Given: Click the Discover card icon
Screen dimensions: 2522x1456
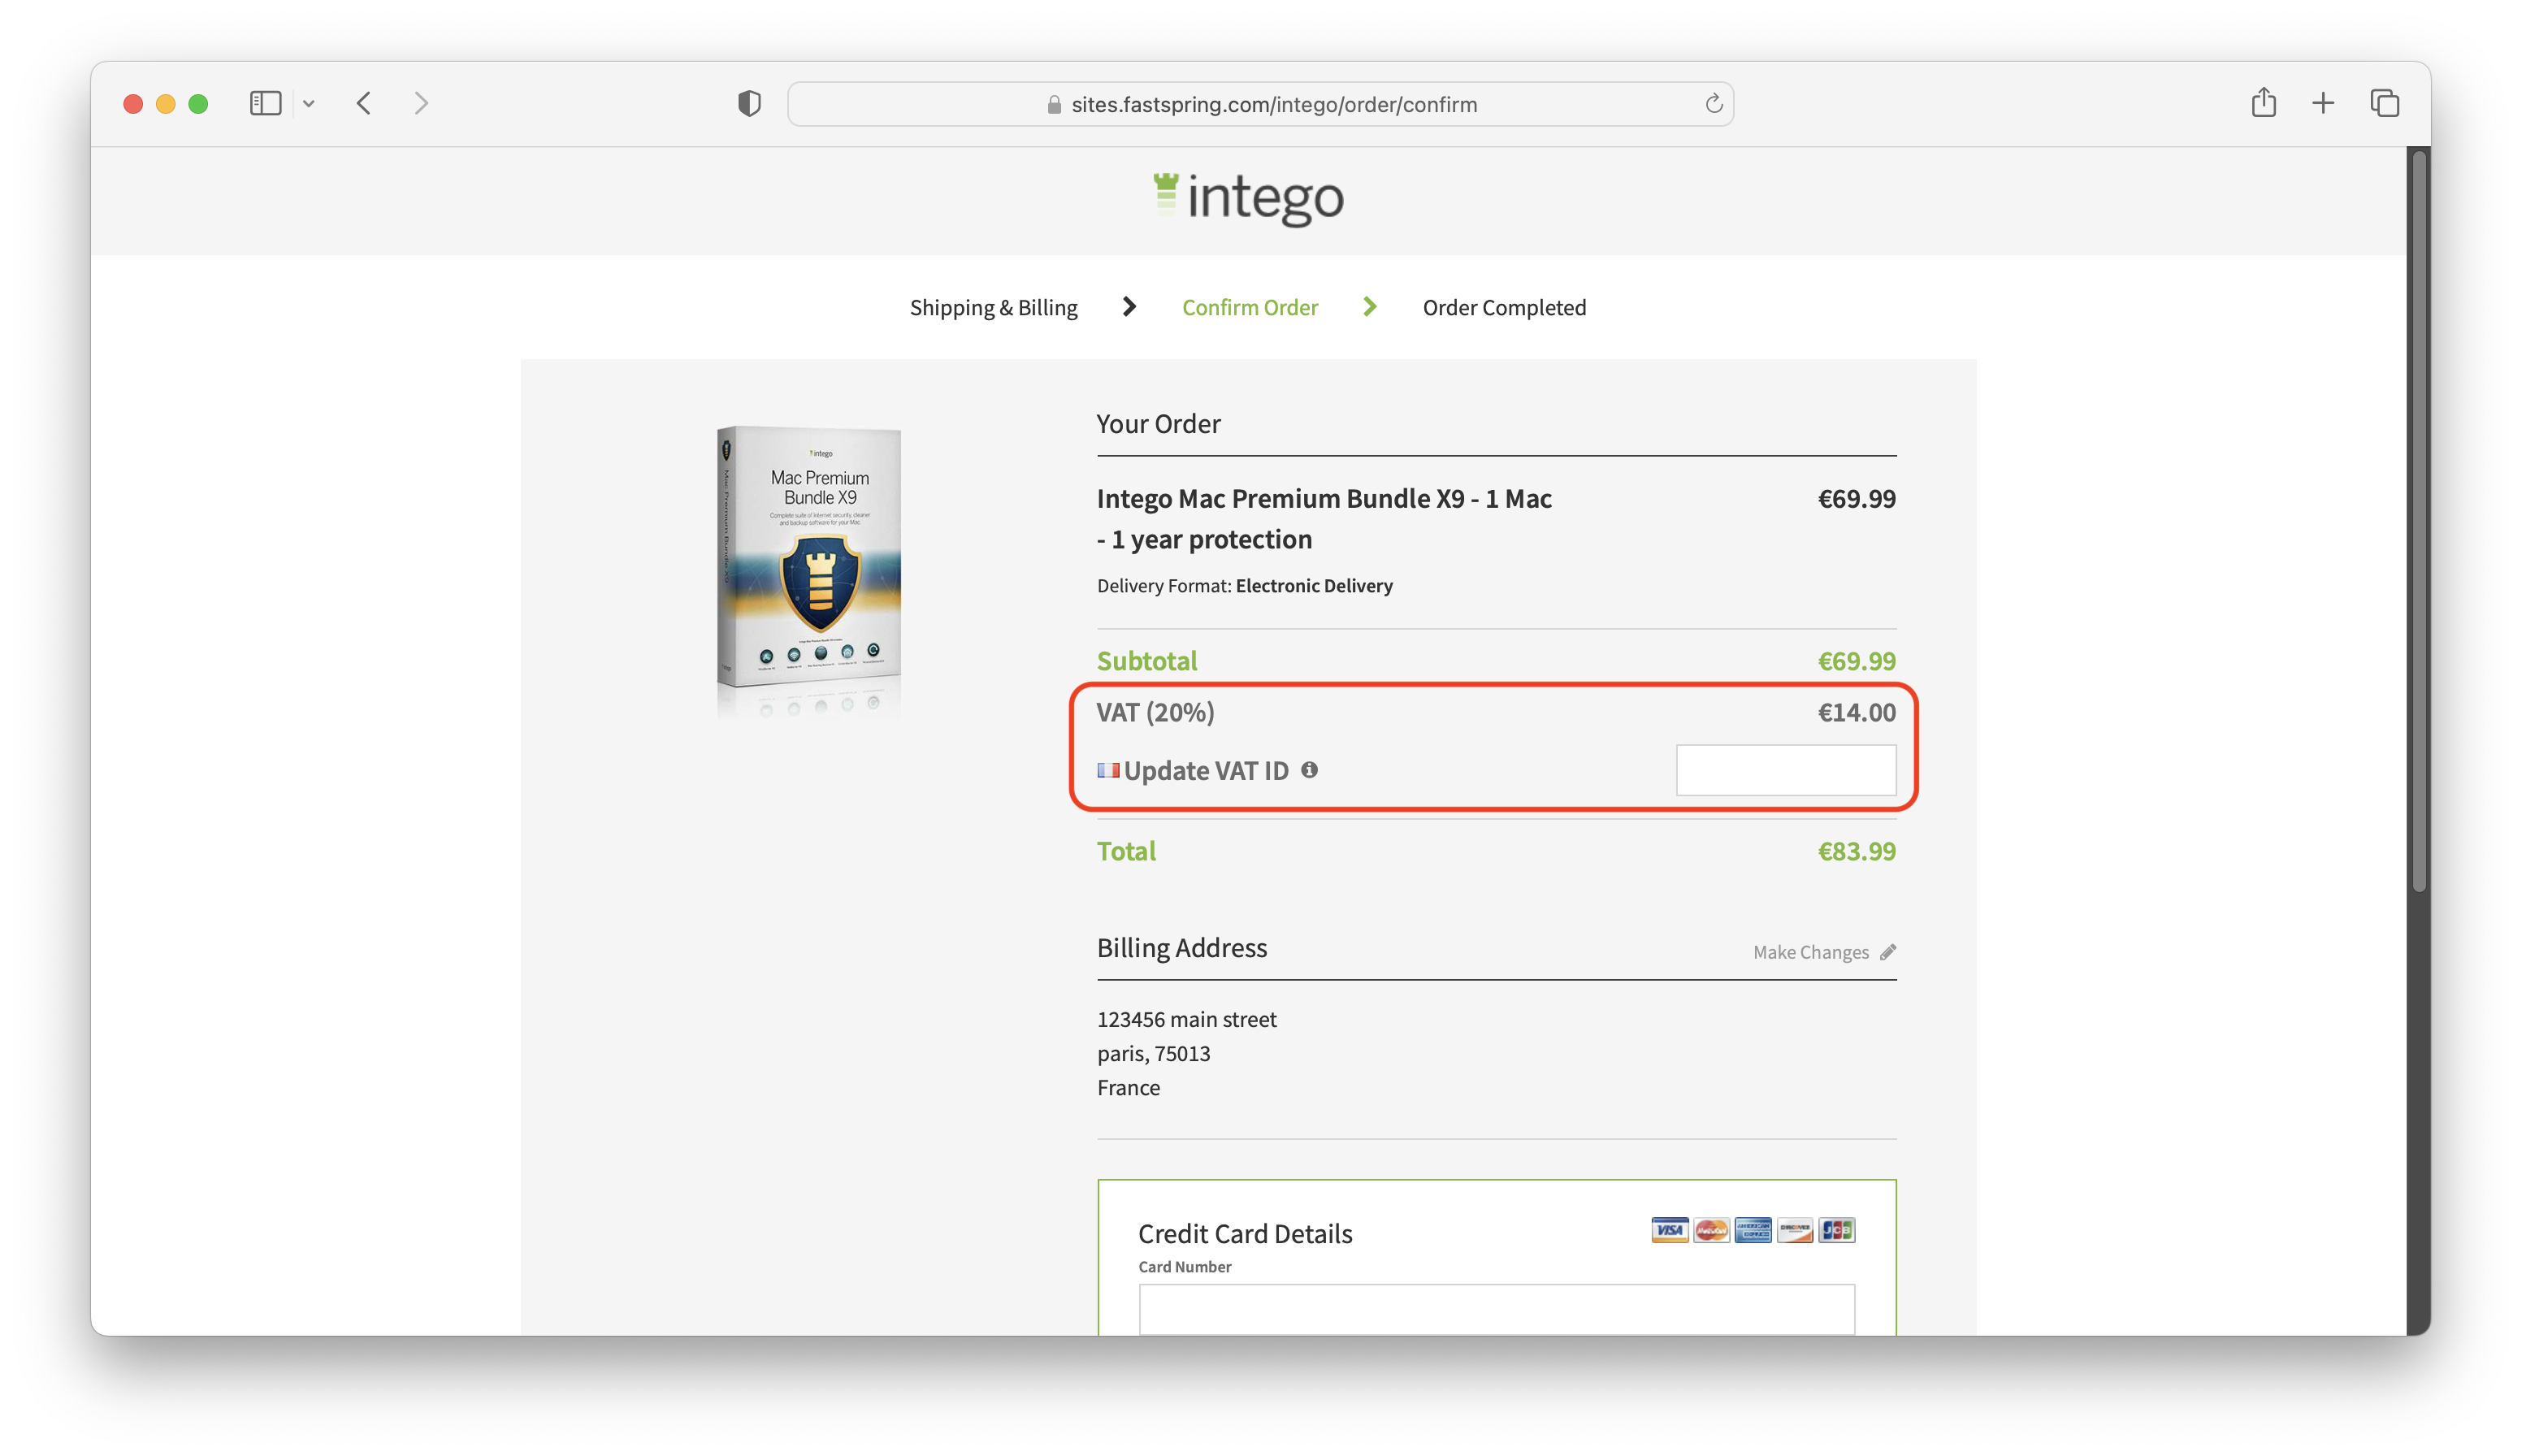Looking at the screenshot, I should point(1795,1230).
